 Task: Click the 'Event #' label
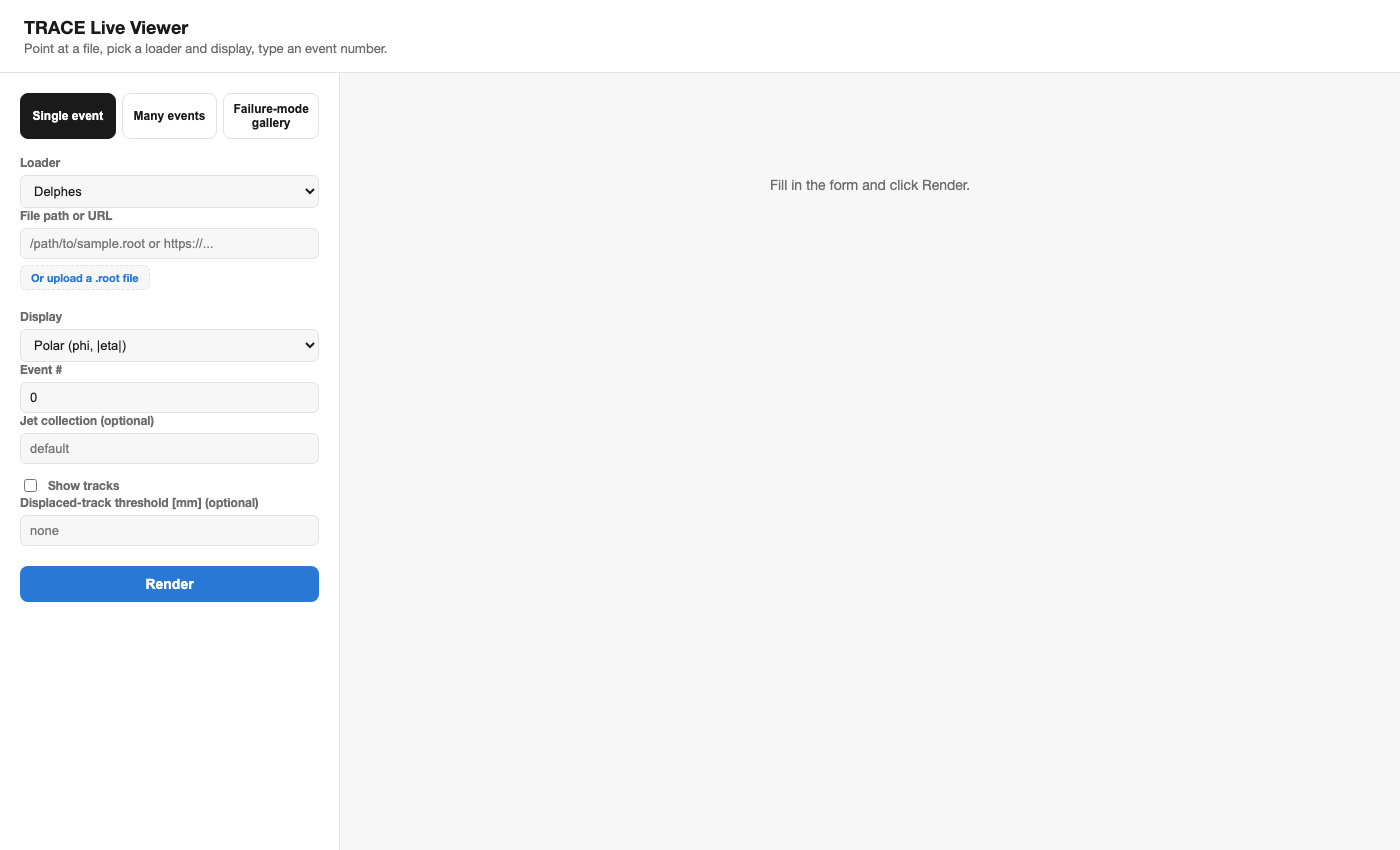[x=41, y=370]
